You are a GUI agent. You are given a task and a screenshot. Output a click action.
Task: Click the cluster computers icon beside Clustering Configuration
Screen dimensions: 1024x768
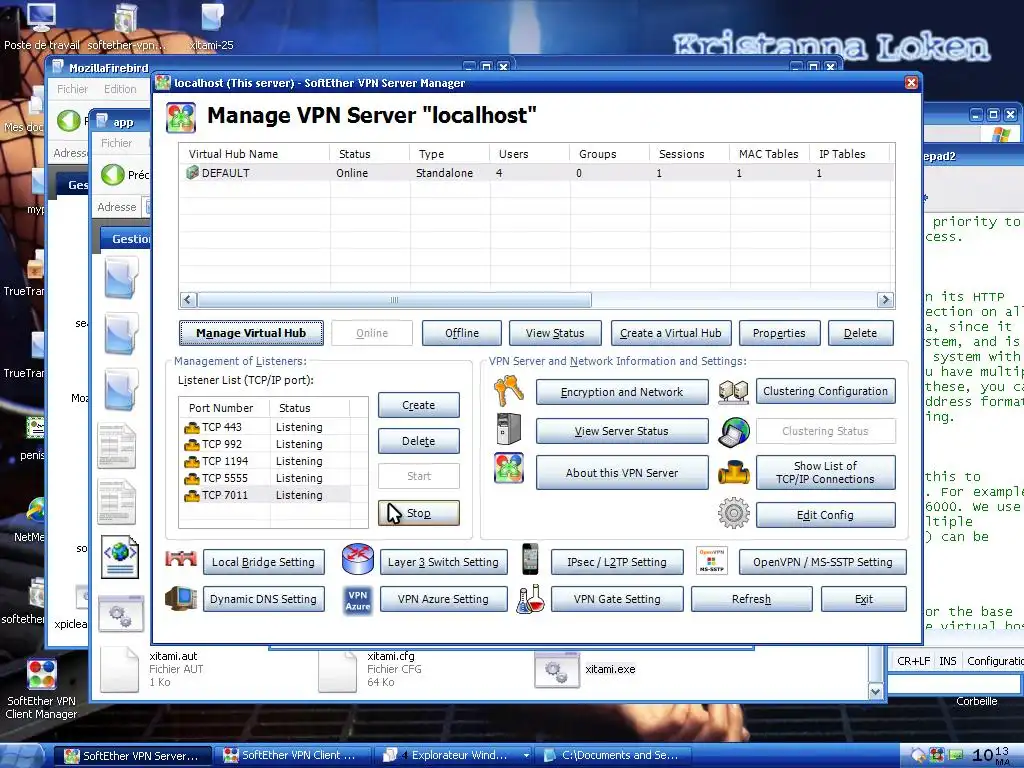click(733, 392)
